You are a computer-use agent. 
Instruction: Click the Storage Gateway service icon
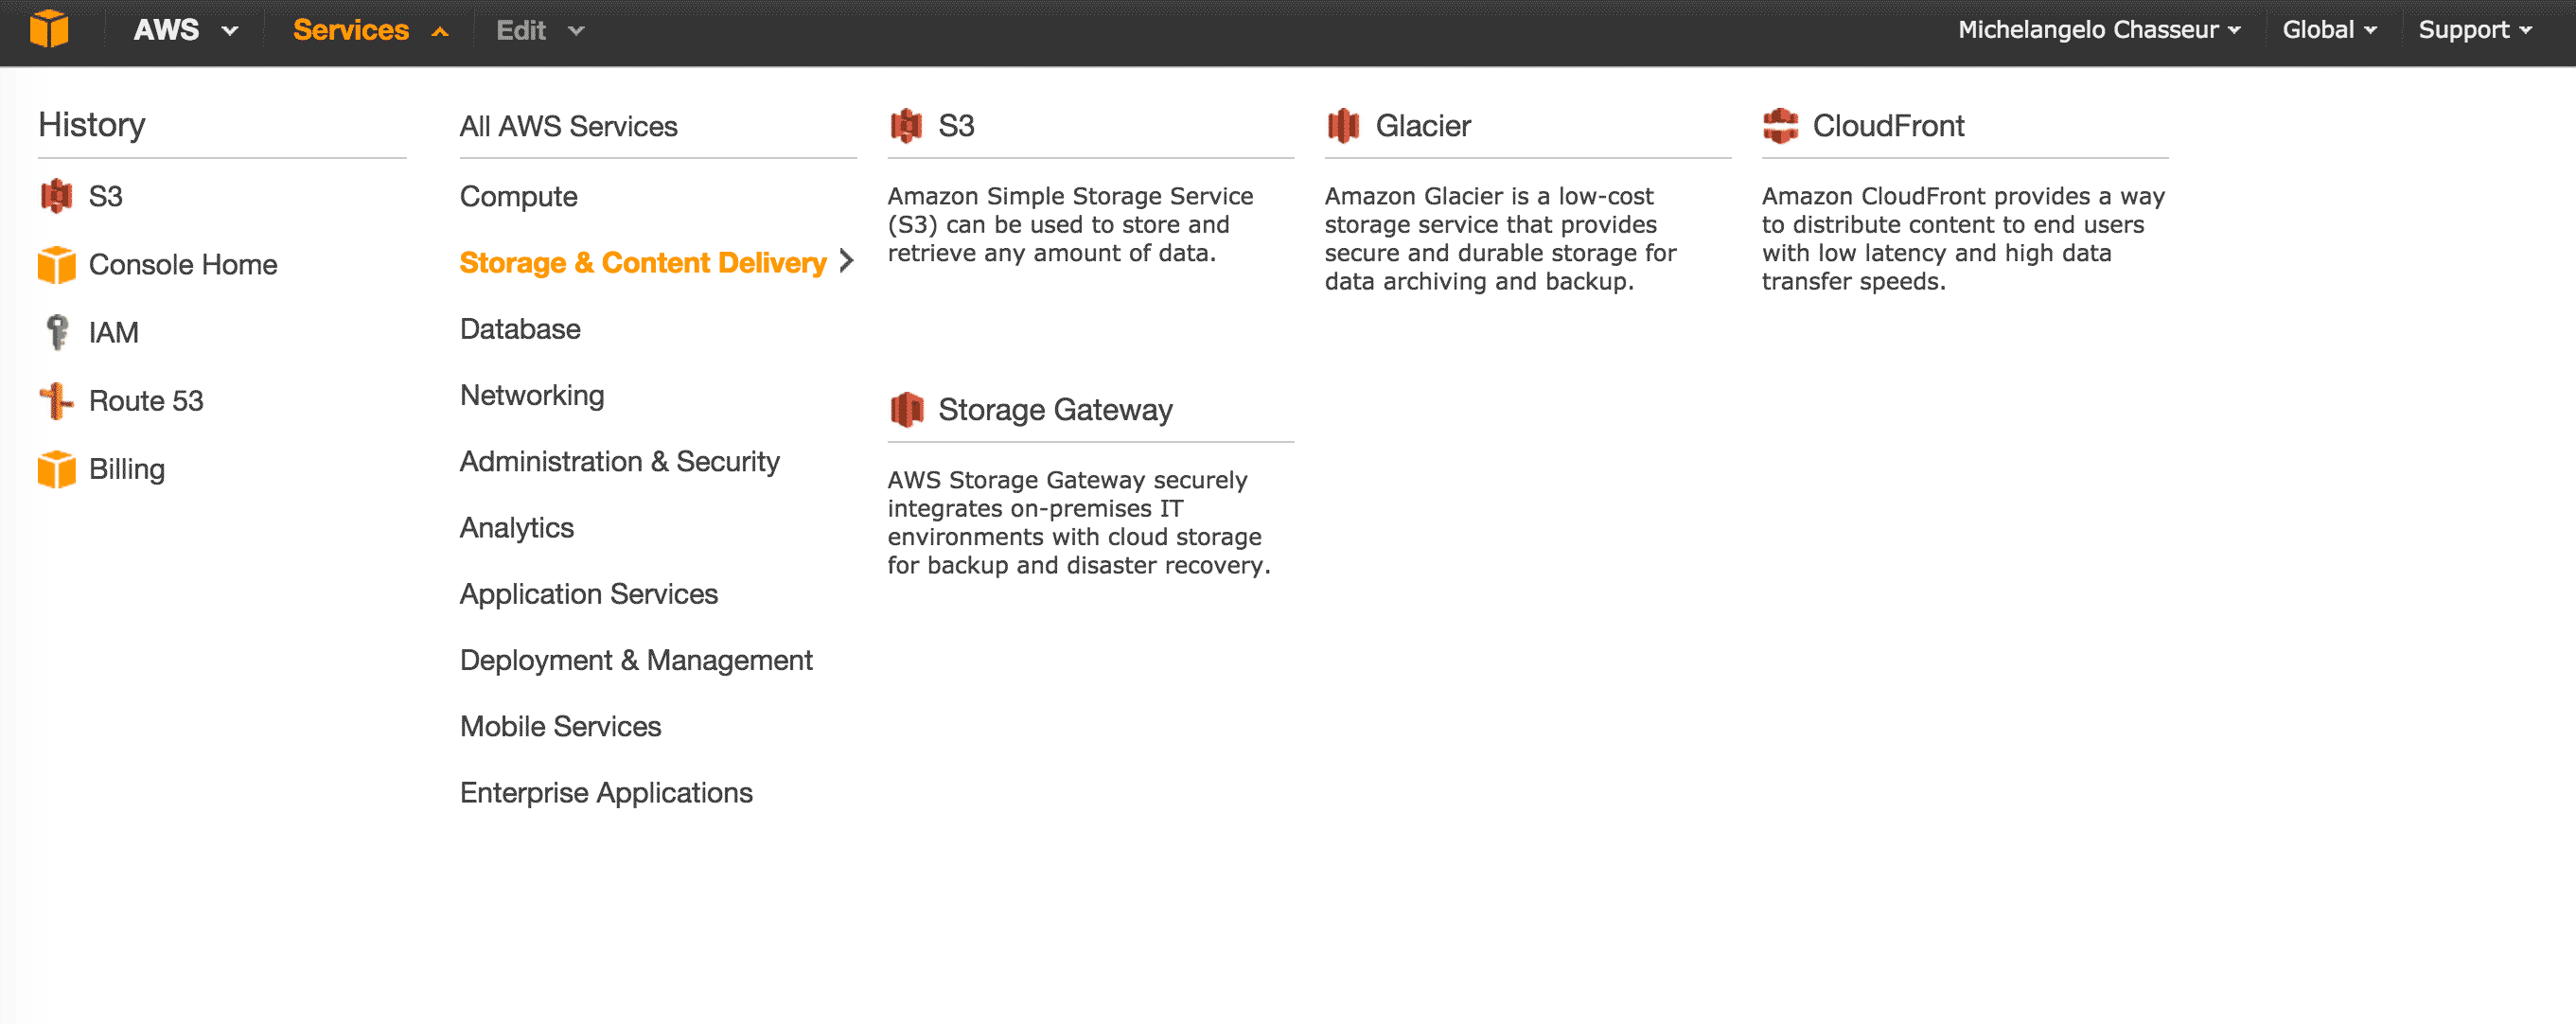tap(906, 410)
